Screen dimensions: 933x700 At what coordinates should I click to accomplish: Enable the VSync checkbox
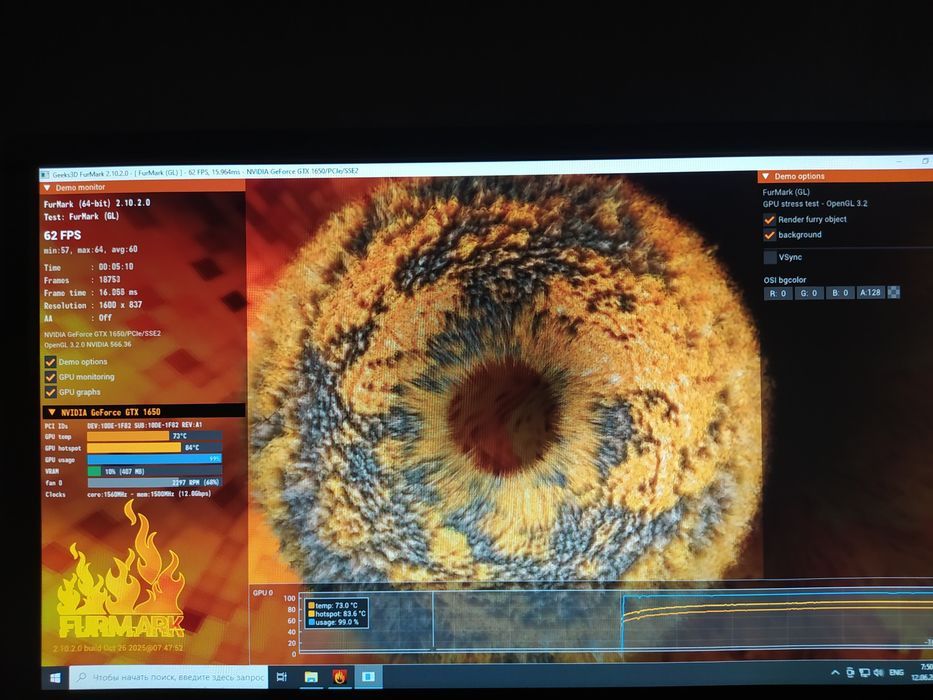point(770,257)
